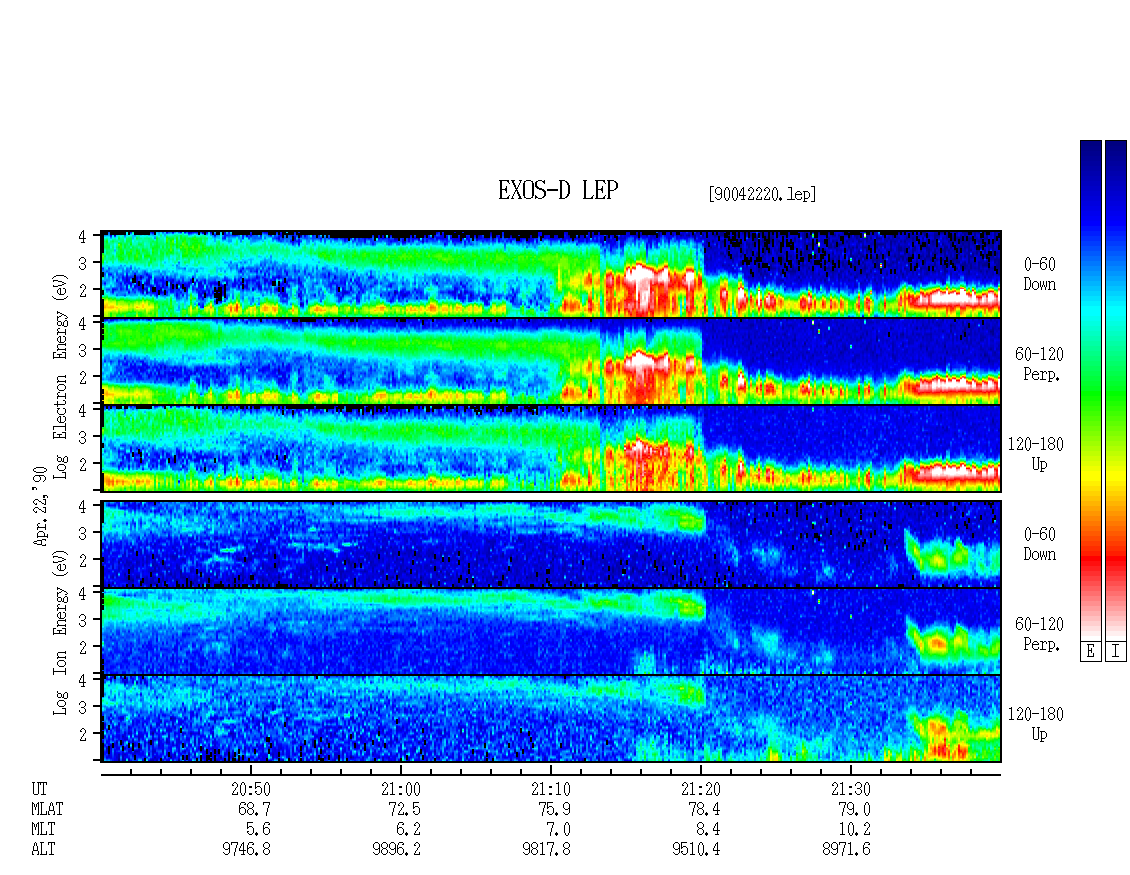Select MLT value 8.4
Image resolution: width=1130 pixels, height=875 pixels.
(708, 830)
